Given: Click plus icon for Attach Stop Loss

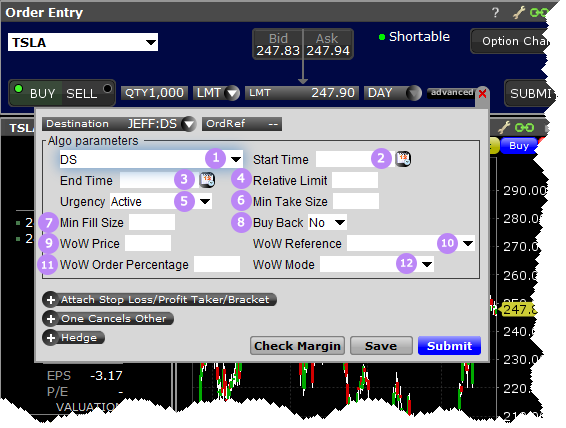Looking at the screenshot, I should click(x=51, y=300).
